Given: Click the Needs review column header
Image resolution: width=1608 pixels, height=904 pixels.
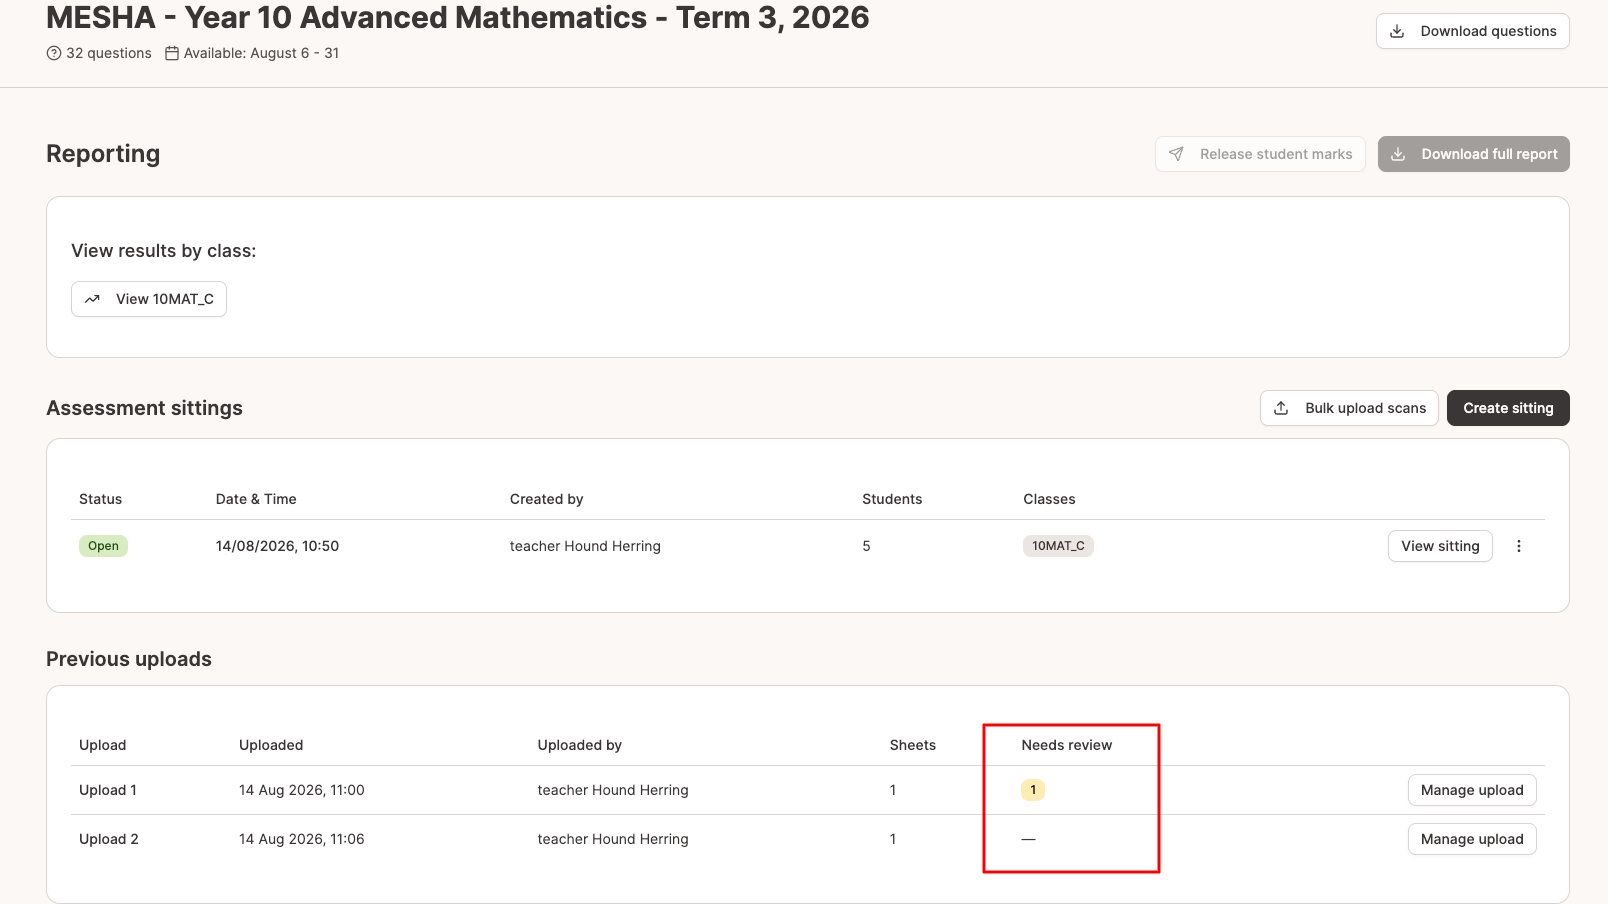Looking at the screenshot, I should (1067, 745).
